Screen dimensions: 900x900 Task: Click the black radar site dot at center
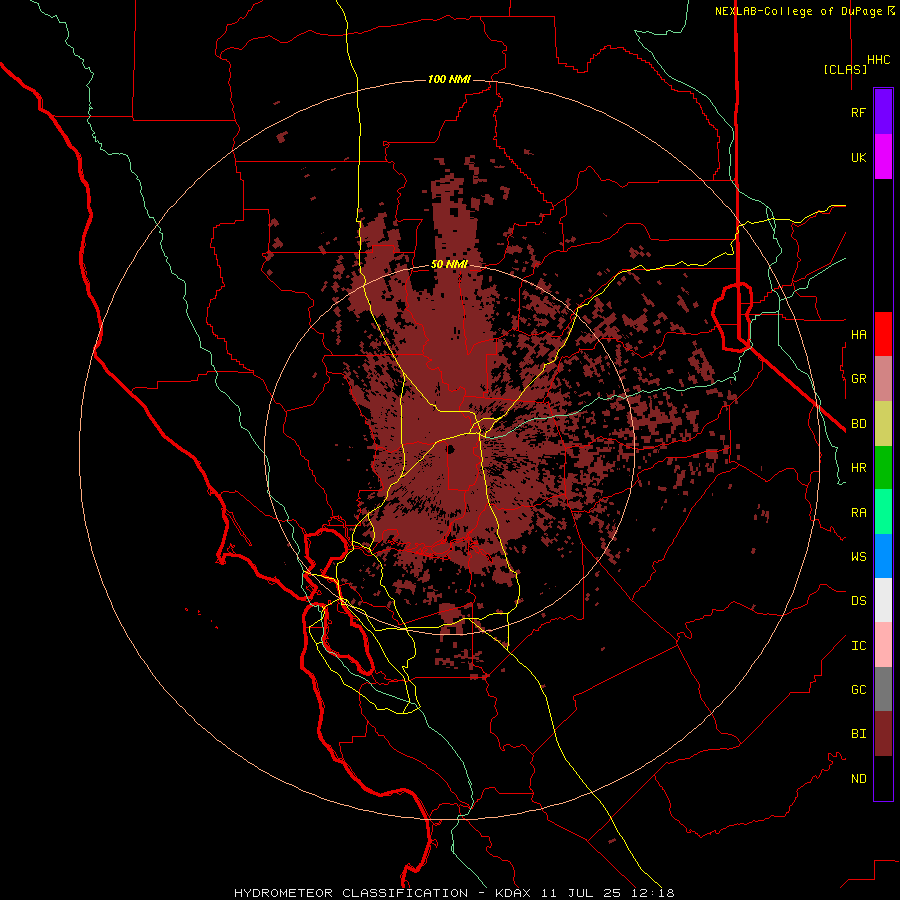(451, 449)
